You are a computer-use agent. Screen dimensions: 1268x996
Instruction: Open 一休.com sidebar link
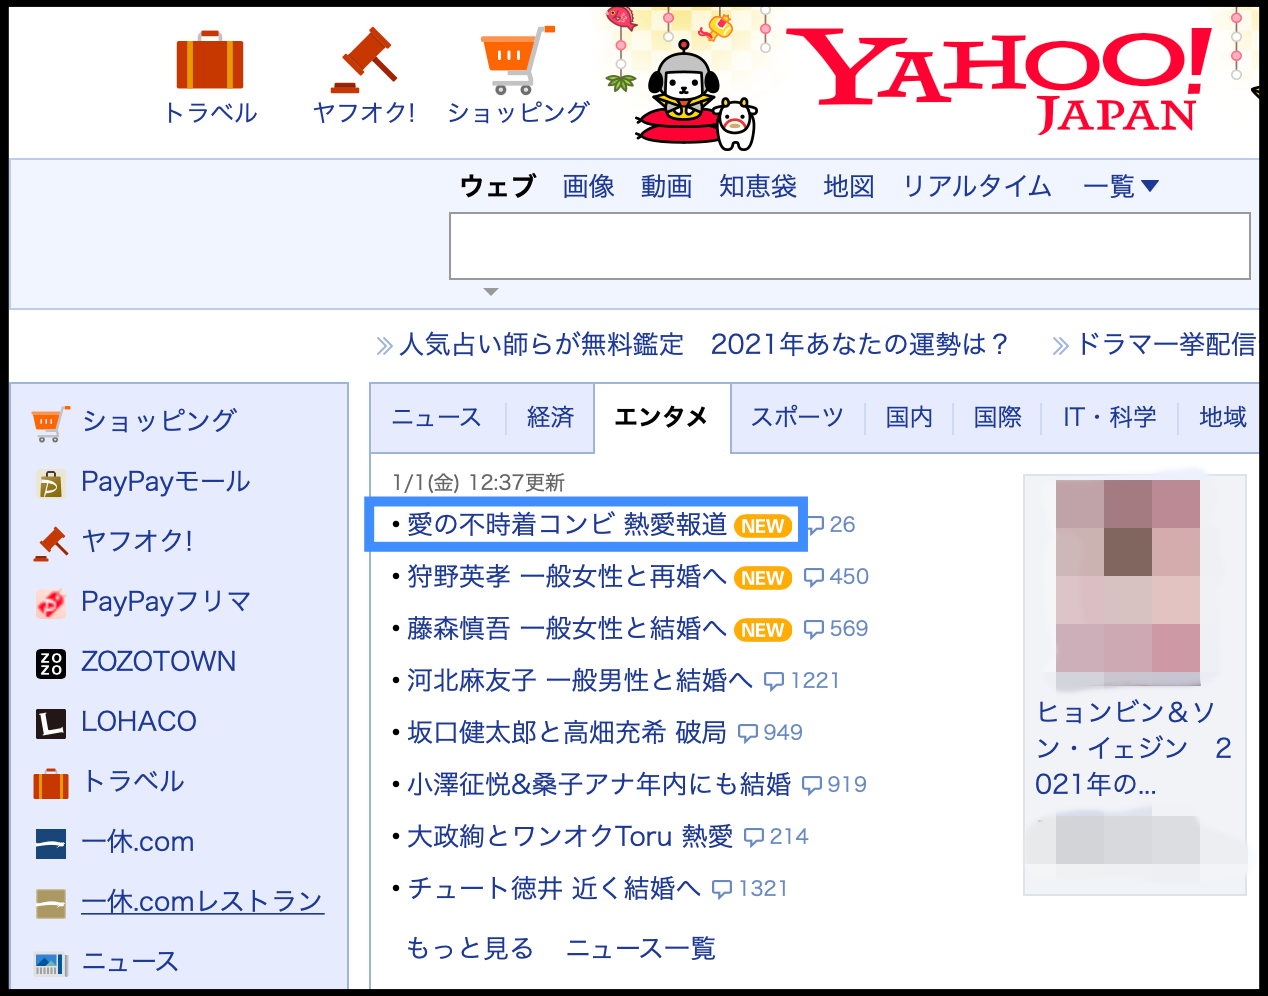(x=138, y=842)
